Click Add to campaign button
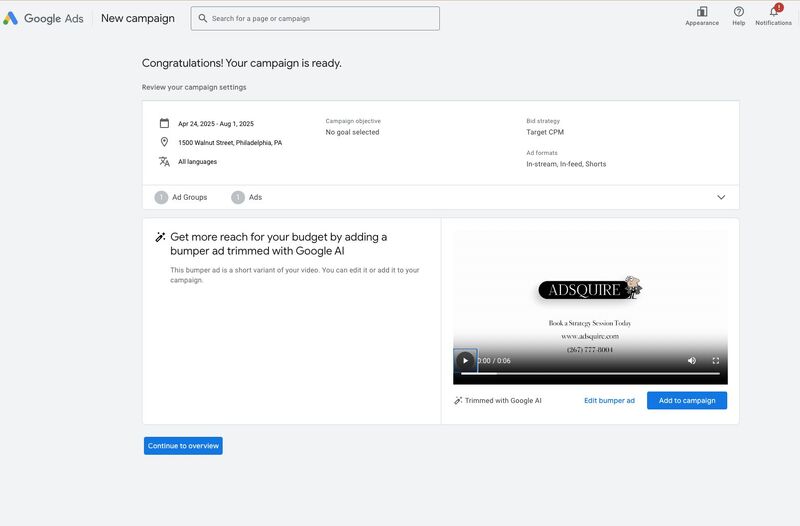 pyautogui.click(x=687, y=400)
